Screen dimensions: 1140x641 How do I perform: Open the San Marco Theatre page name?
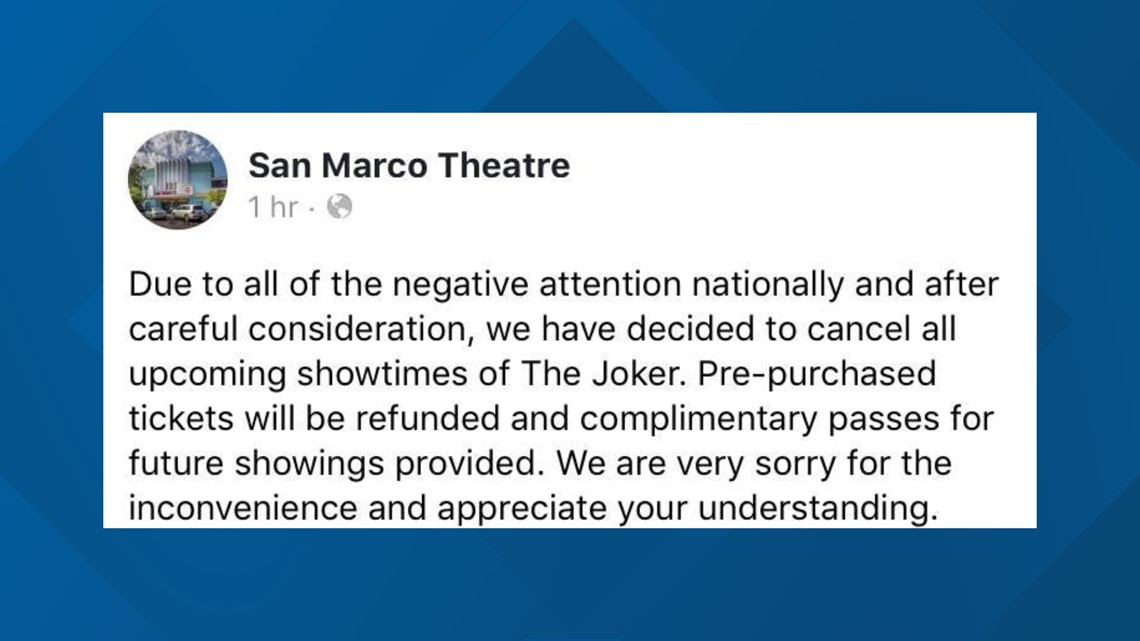point(409,165)
